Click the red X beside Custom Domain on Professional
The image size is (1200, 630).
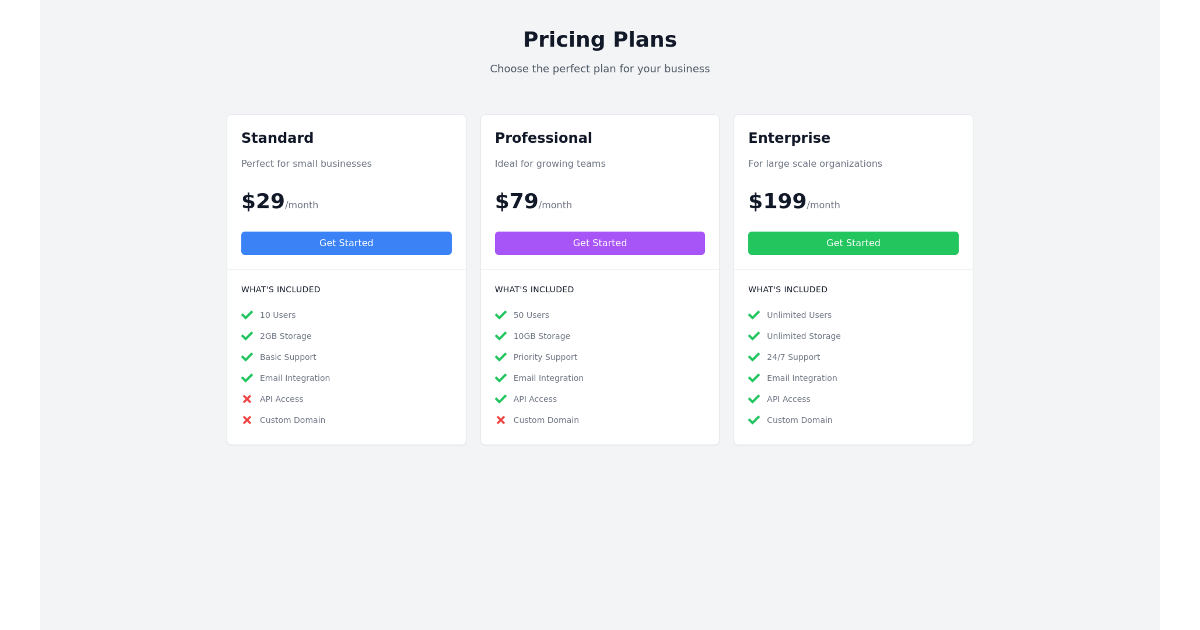coord(501,420)
